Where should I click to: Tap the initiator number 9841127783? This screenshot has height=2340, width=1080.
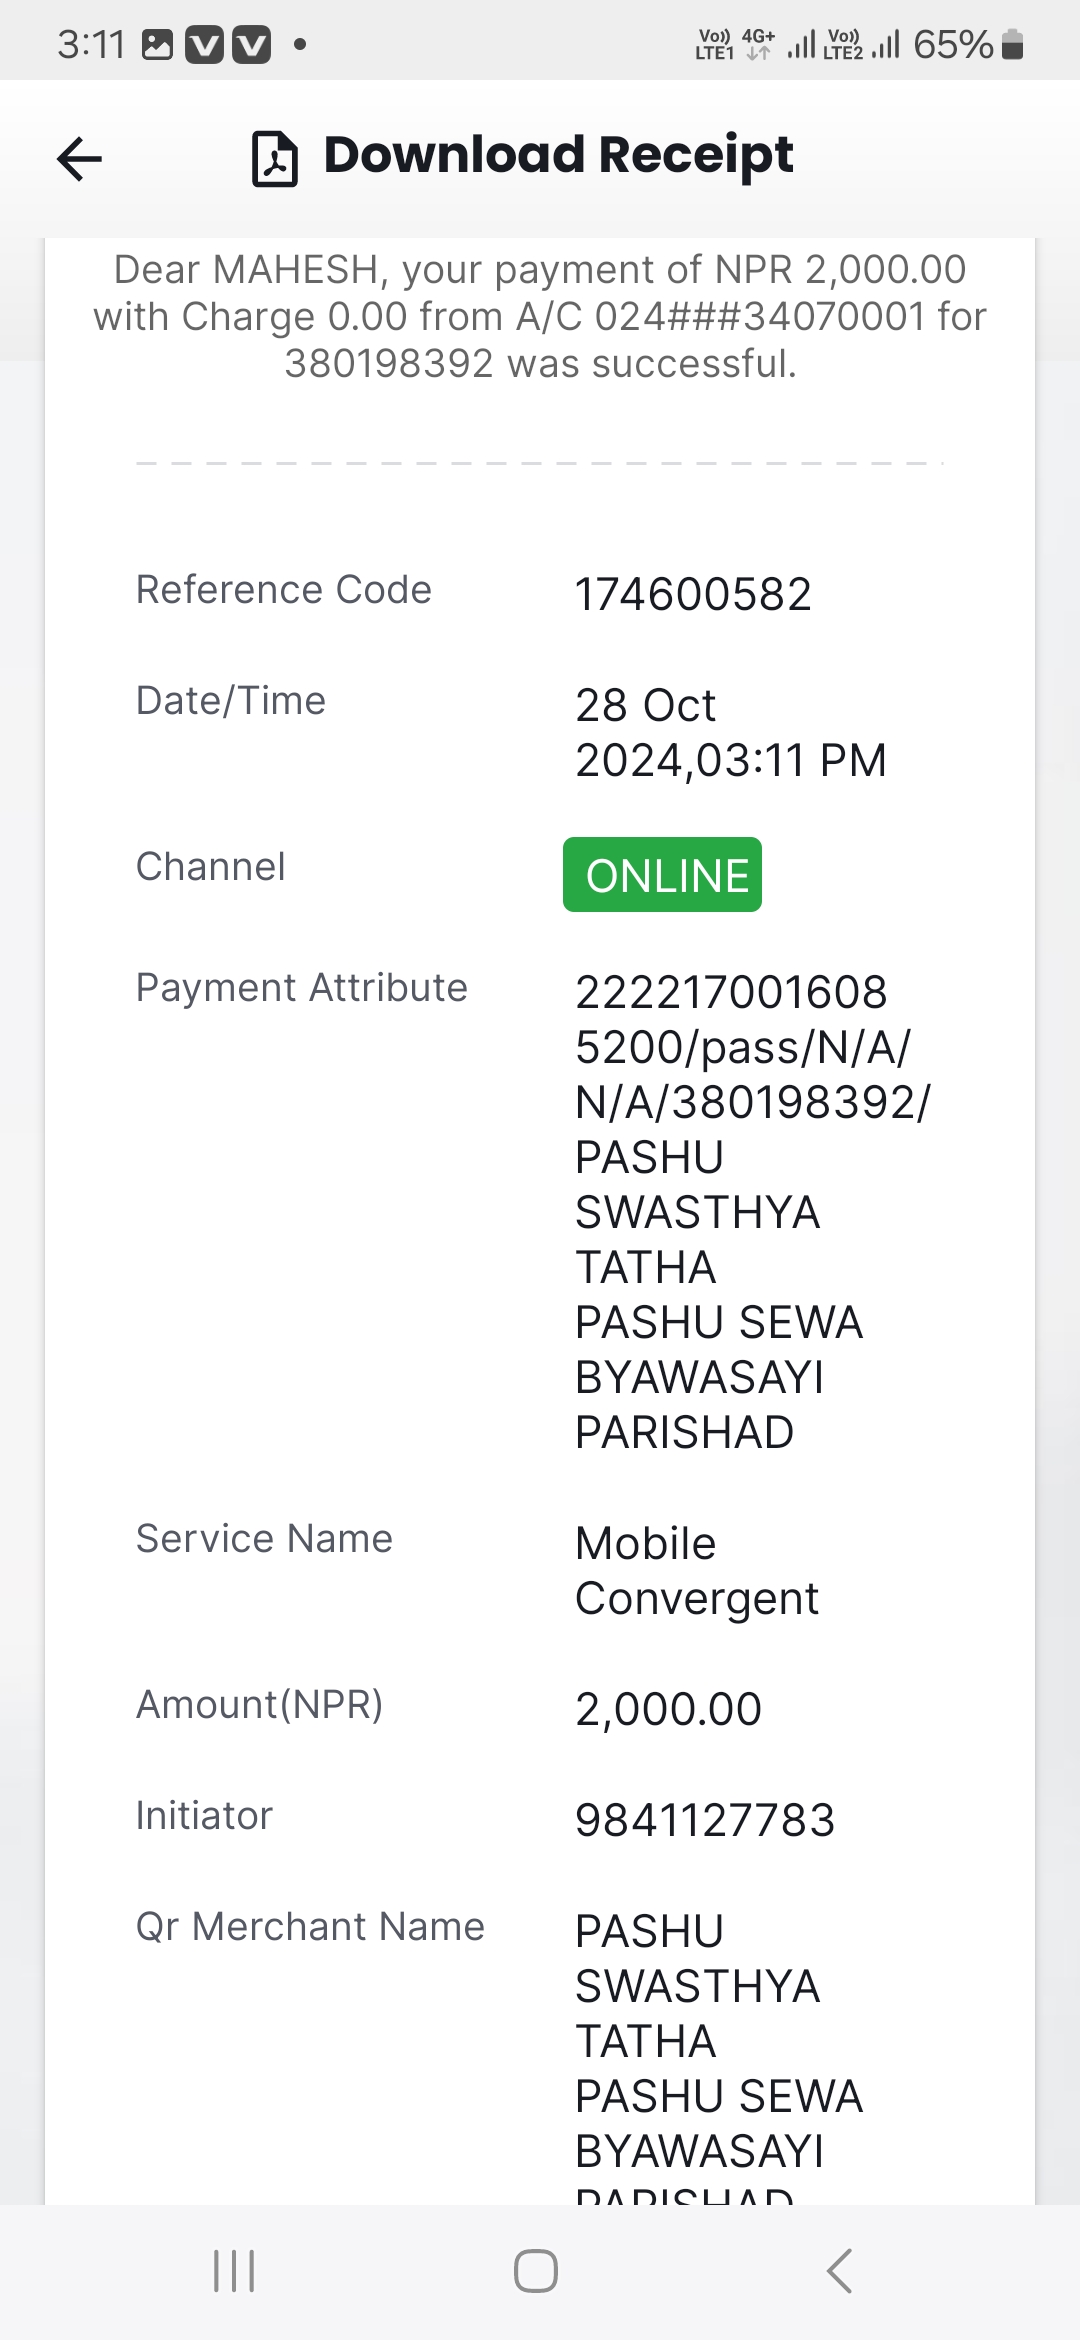click(x=705, y=1820)
